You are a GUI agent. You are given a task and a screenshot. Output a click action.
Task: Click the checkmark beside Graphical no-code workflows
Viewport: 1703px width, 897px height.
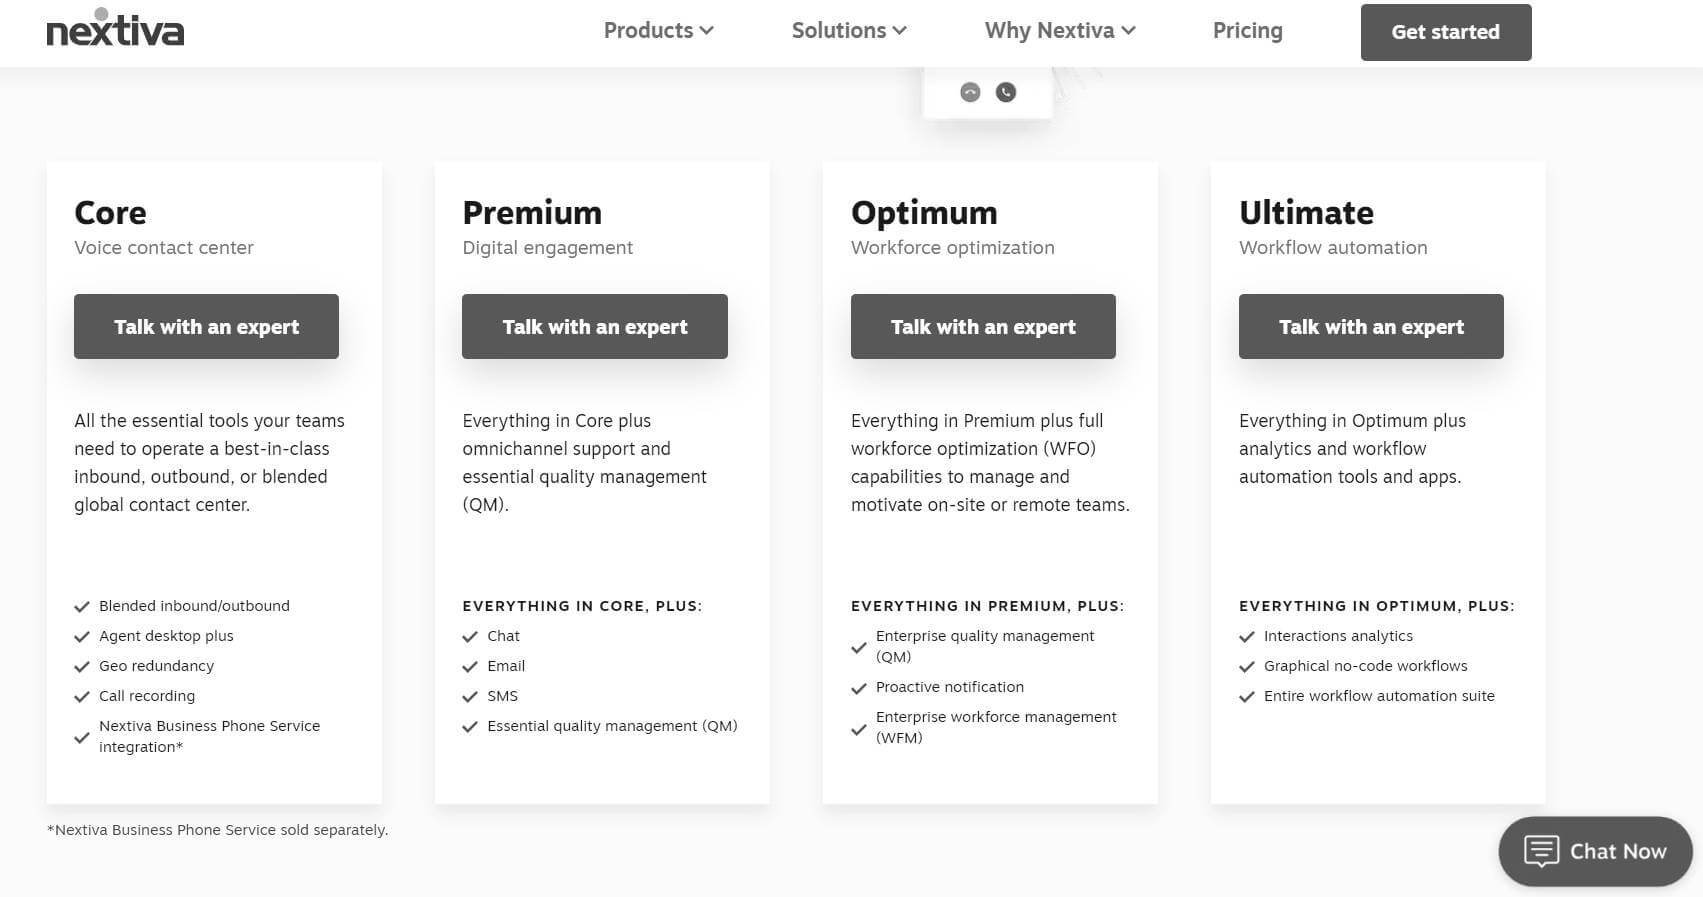click(1247, 667)
